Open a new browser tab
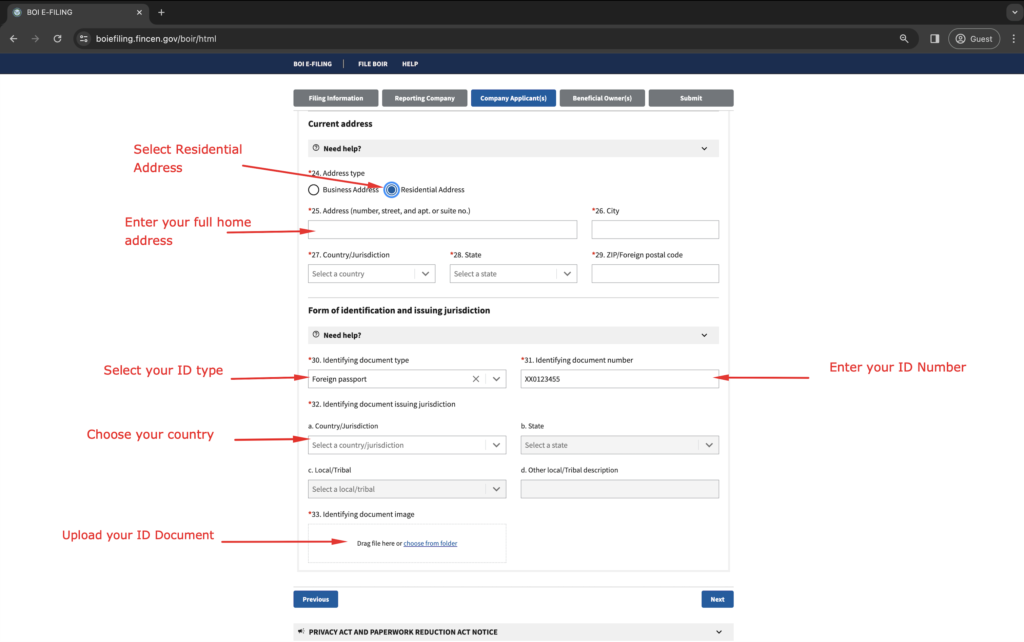1024x642 pixels. [x=161, y=12]
